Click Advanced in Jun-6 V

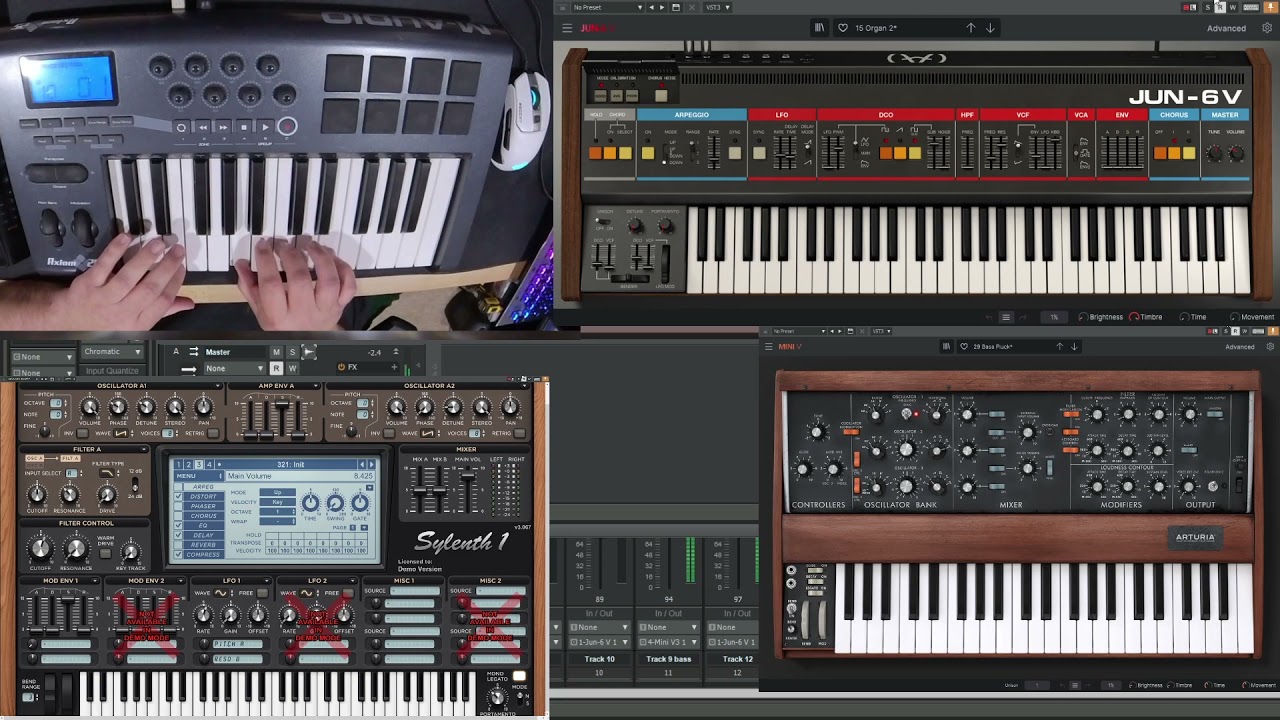(x=1226, y=28)
